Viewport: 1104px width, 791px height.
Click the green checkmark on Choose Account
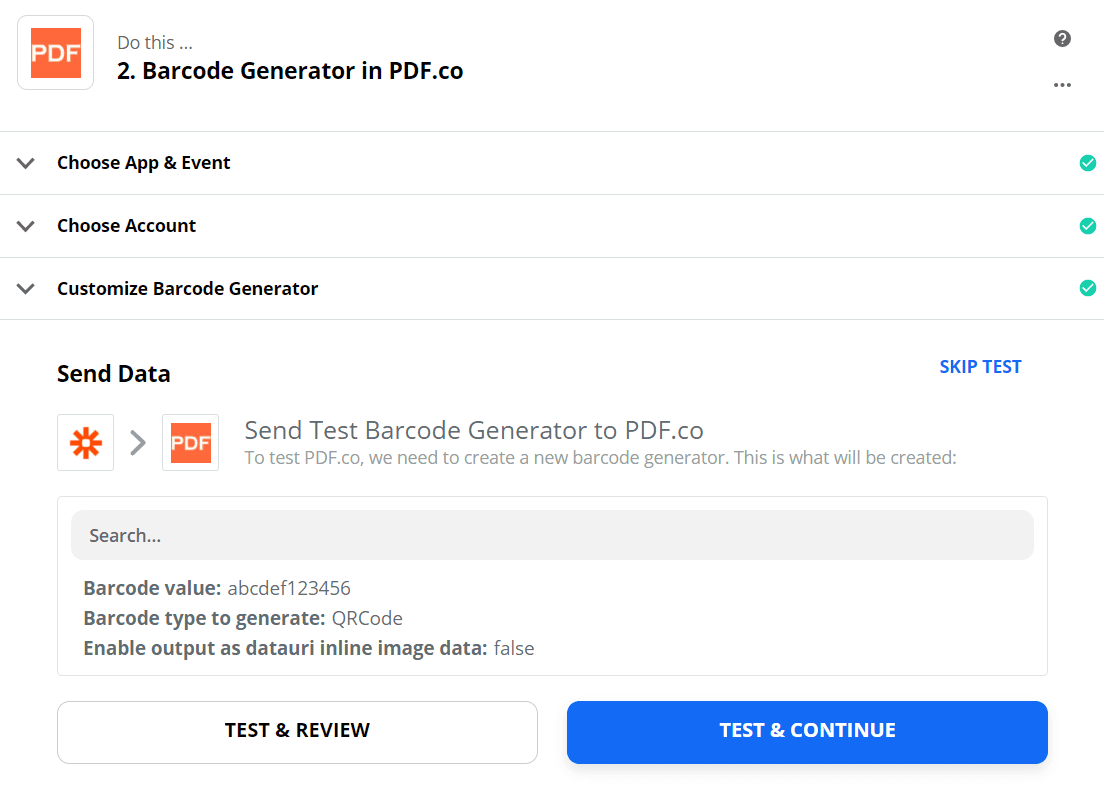1088,226
